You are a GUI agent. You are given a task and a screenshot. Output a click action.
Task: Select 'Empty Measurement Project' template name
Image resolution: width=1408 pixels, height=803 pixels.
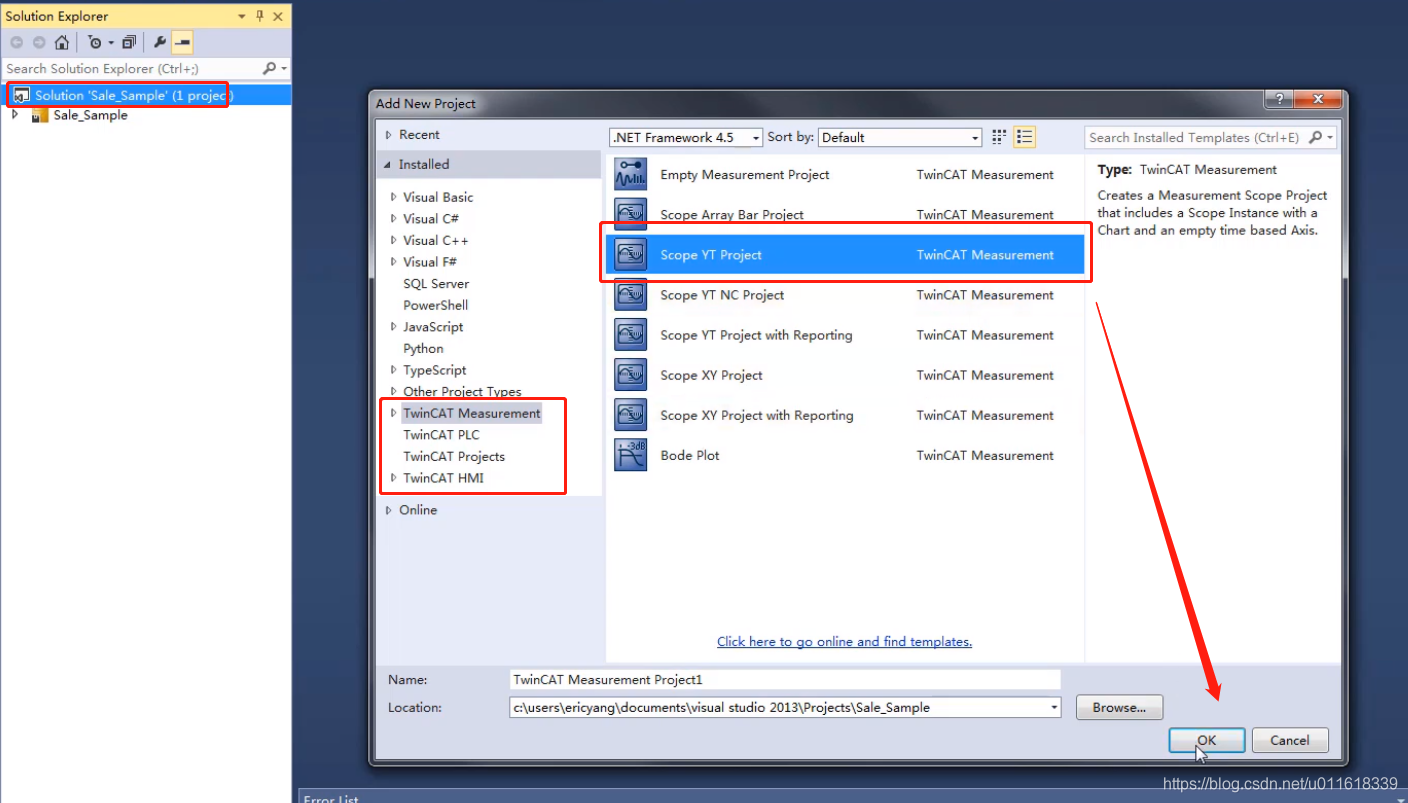pyautogui.click(x=745, y=175)
